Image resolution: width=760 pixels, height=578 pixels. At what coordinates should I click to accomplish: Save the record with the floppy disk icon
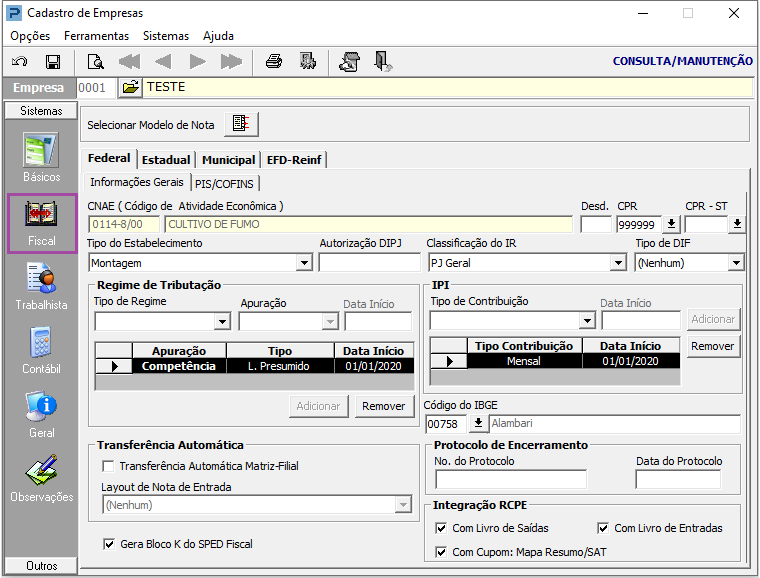pyautogui.click(x=53, y=62)
